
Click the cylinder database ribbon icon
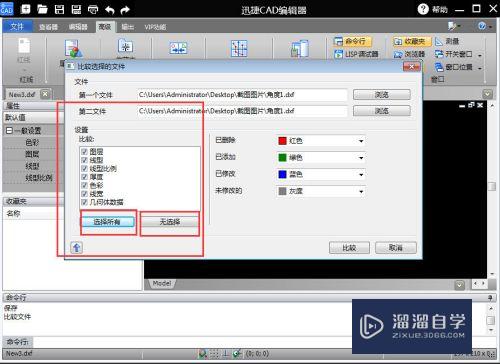point(300,49)
